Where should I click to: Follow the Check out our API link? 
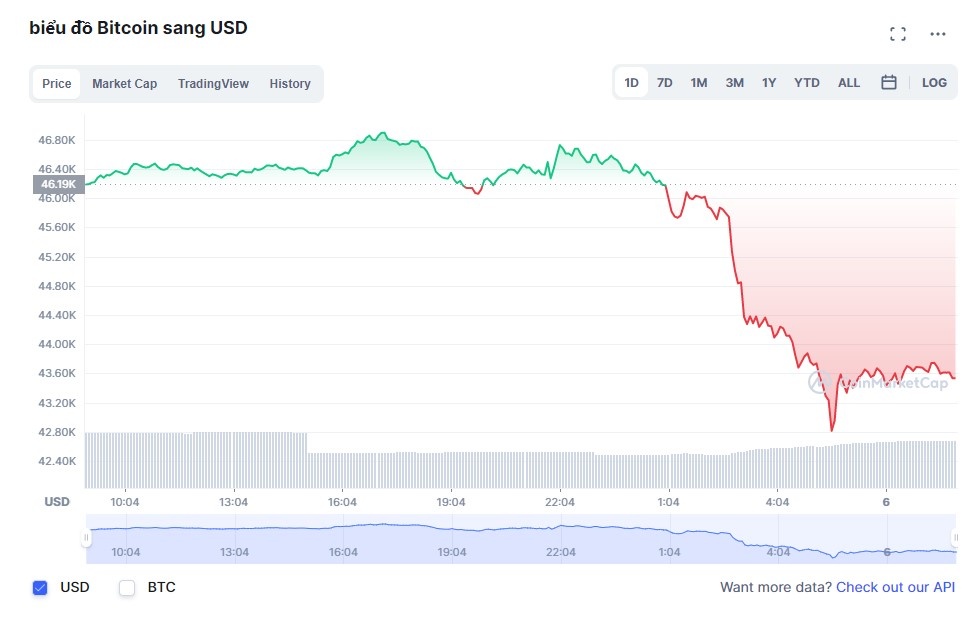coord(895,588)
